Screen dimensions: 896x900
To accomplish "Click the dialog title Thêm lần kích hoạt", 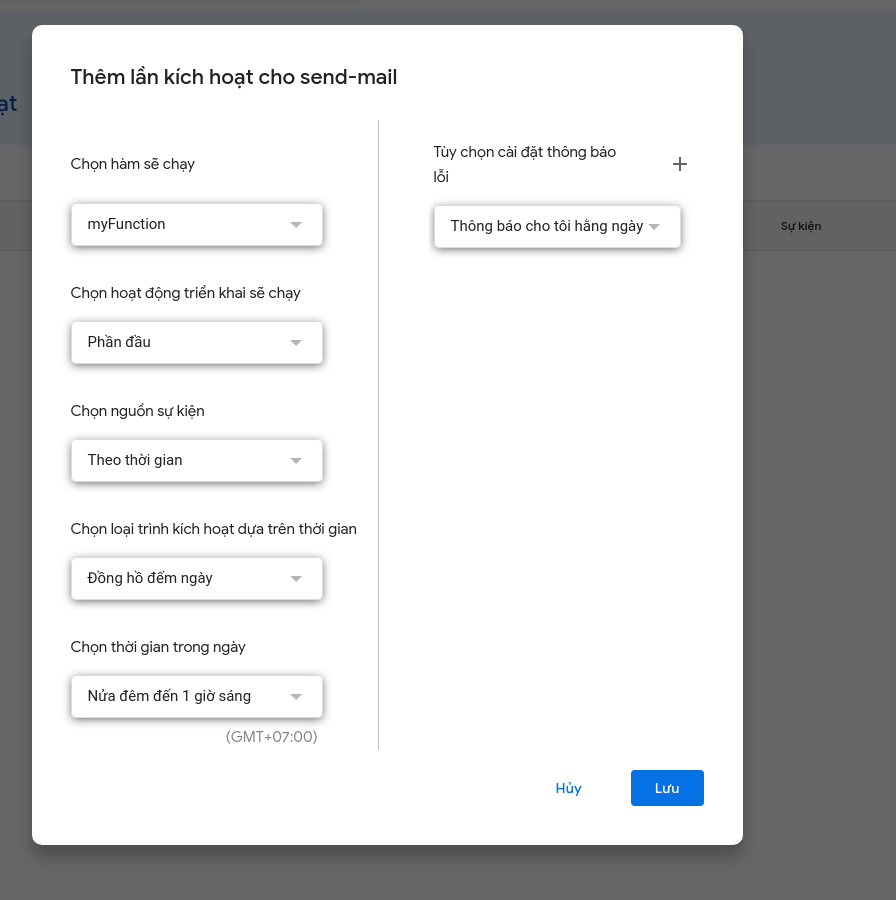I will click(x=234, y=77).
